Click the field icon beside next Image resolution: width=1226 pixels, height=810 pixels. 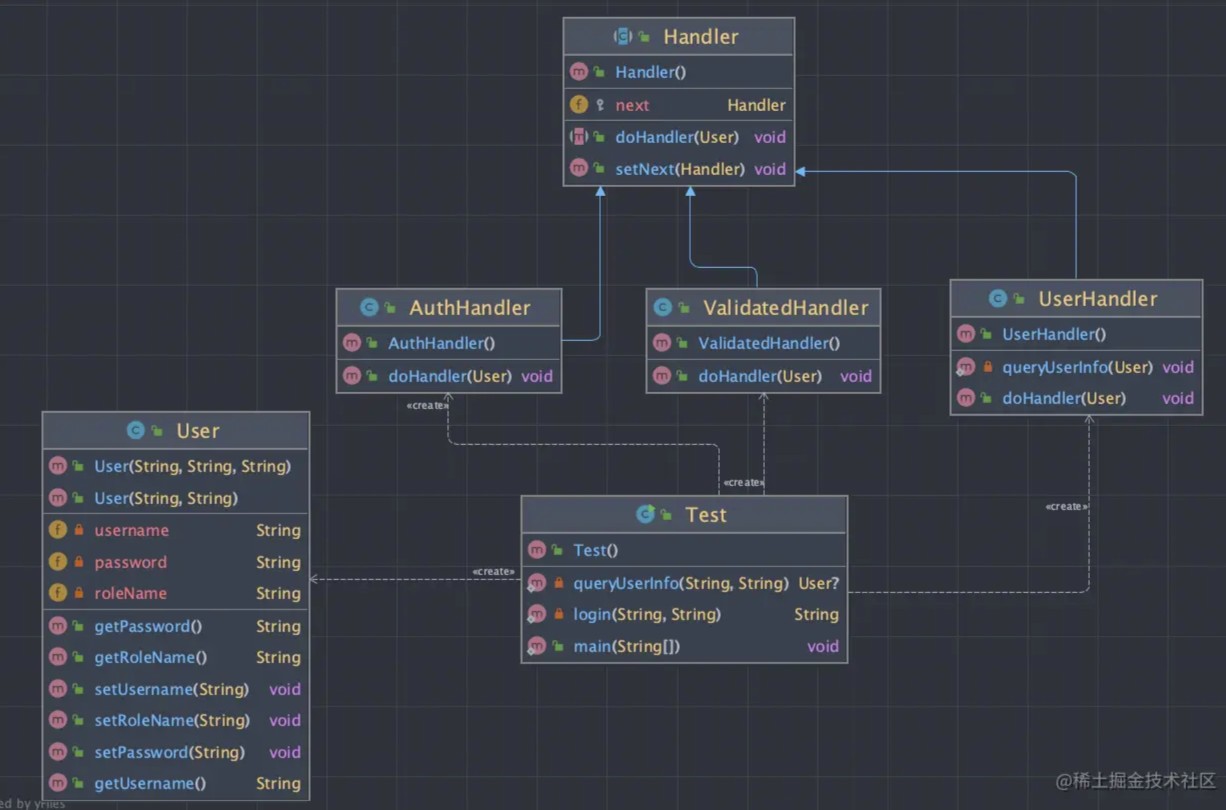(x=579, y=105)
